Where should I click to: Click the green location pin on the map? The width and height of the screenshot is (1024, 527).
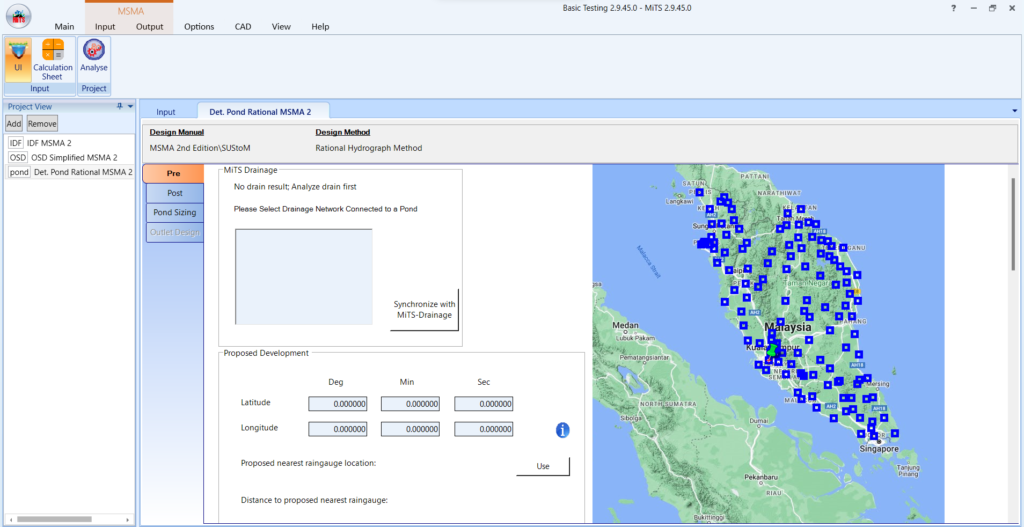pyautogui.click(x=773, y=349)
